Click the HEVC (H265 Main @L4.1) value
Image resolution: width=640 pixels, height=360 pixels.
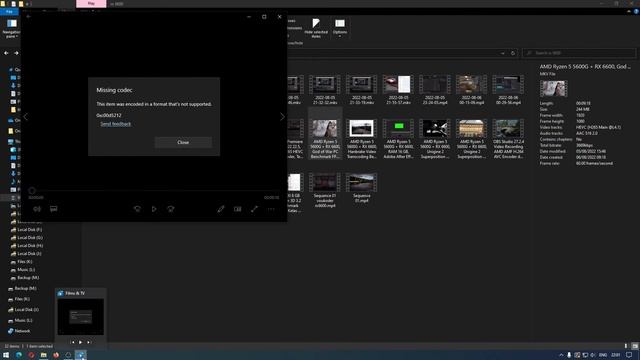pyautogui.click(x=598, y=127)
